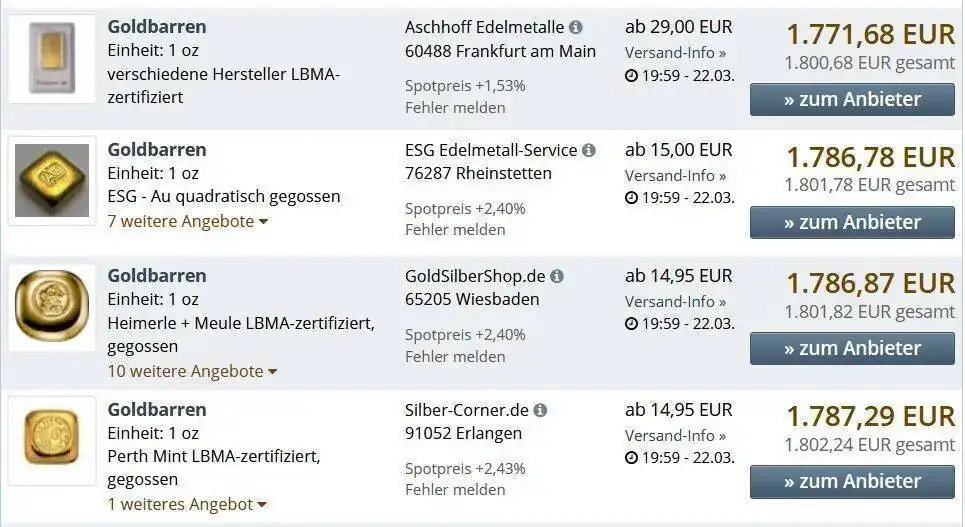Screen dimensions: 965x527
Task: Show "1 weiteres Angebot" dropdown
Action: point(187,504)
